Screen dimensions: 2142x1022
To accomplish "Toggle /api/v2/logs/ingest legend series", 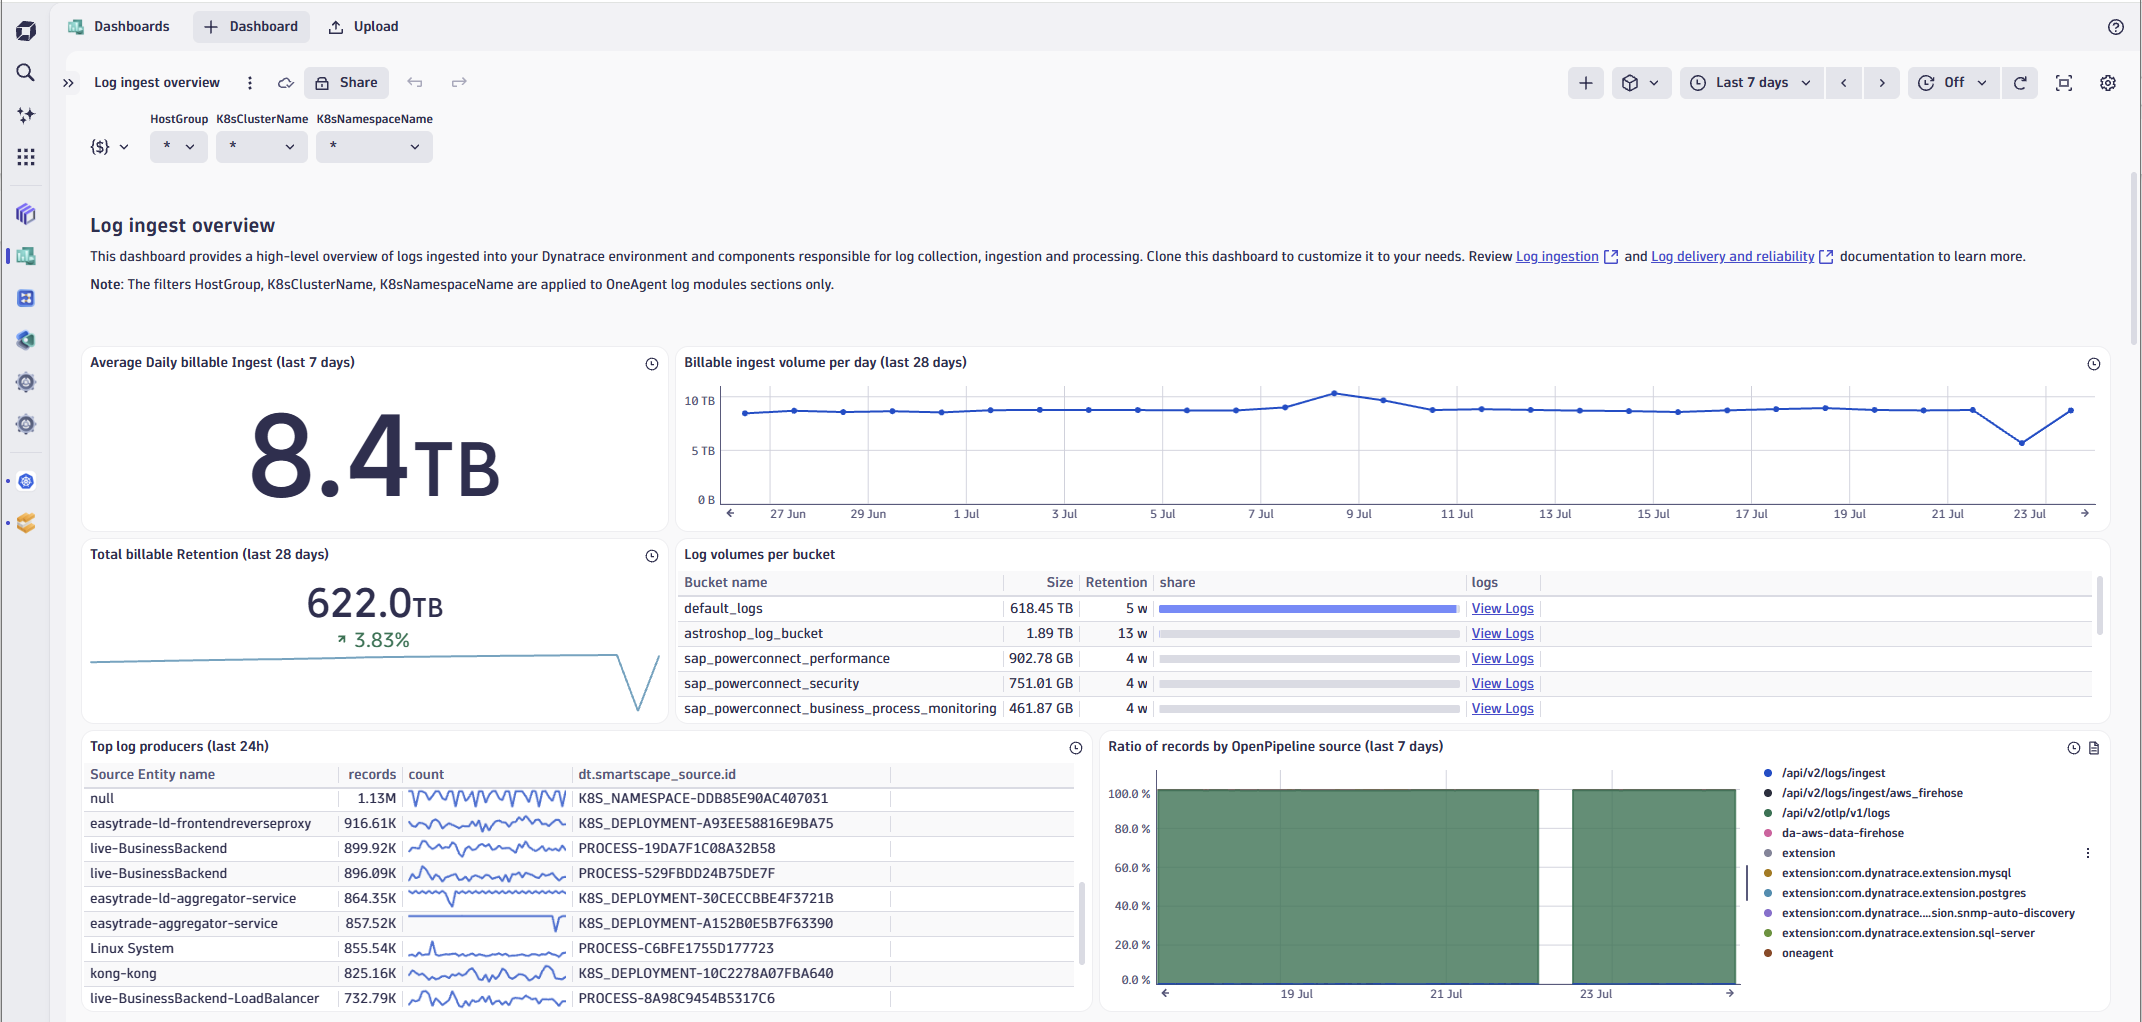I will (1825, 773).
